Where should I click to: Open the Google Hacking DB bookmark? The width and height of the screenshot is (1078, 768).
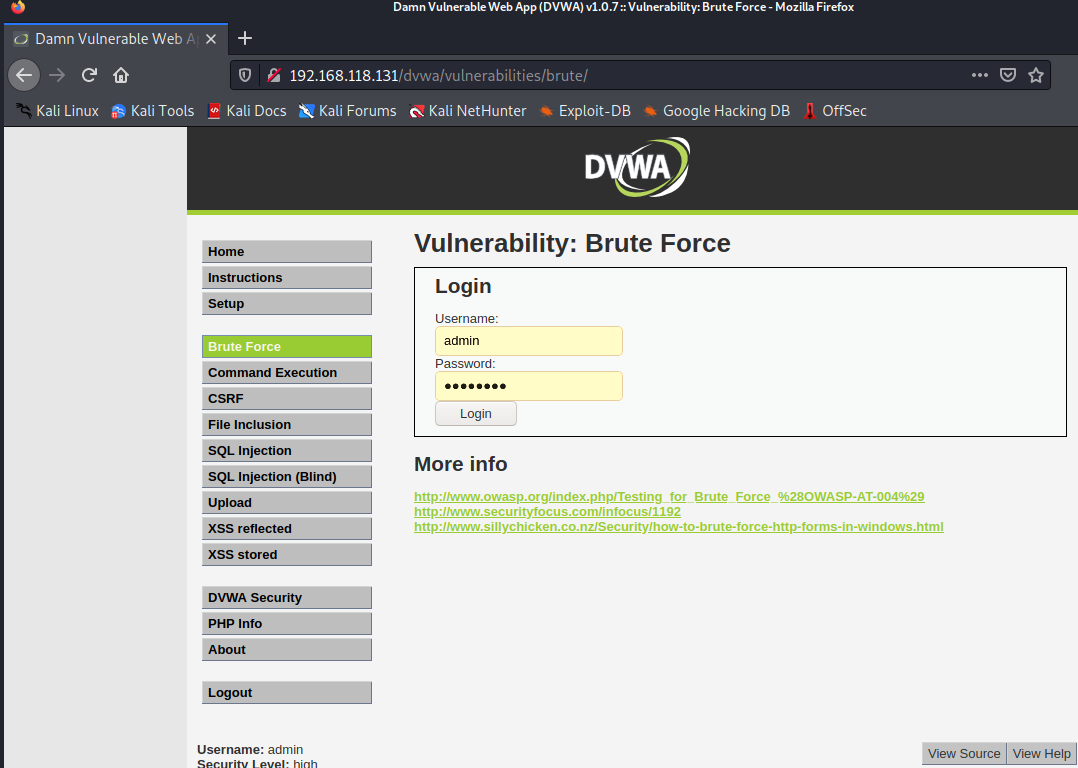(x=716, y=111)
